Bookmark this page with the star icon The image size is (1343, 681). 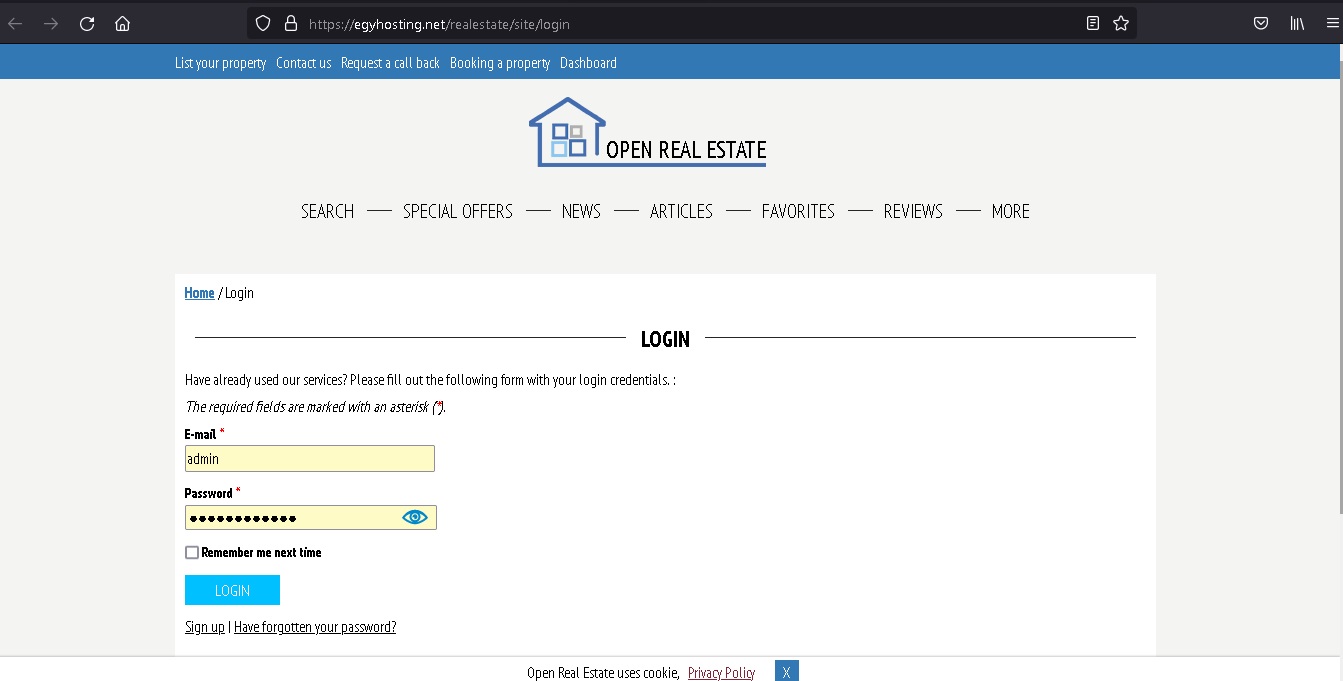point(1121,23)
